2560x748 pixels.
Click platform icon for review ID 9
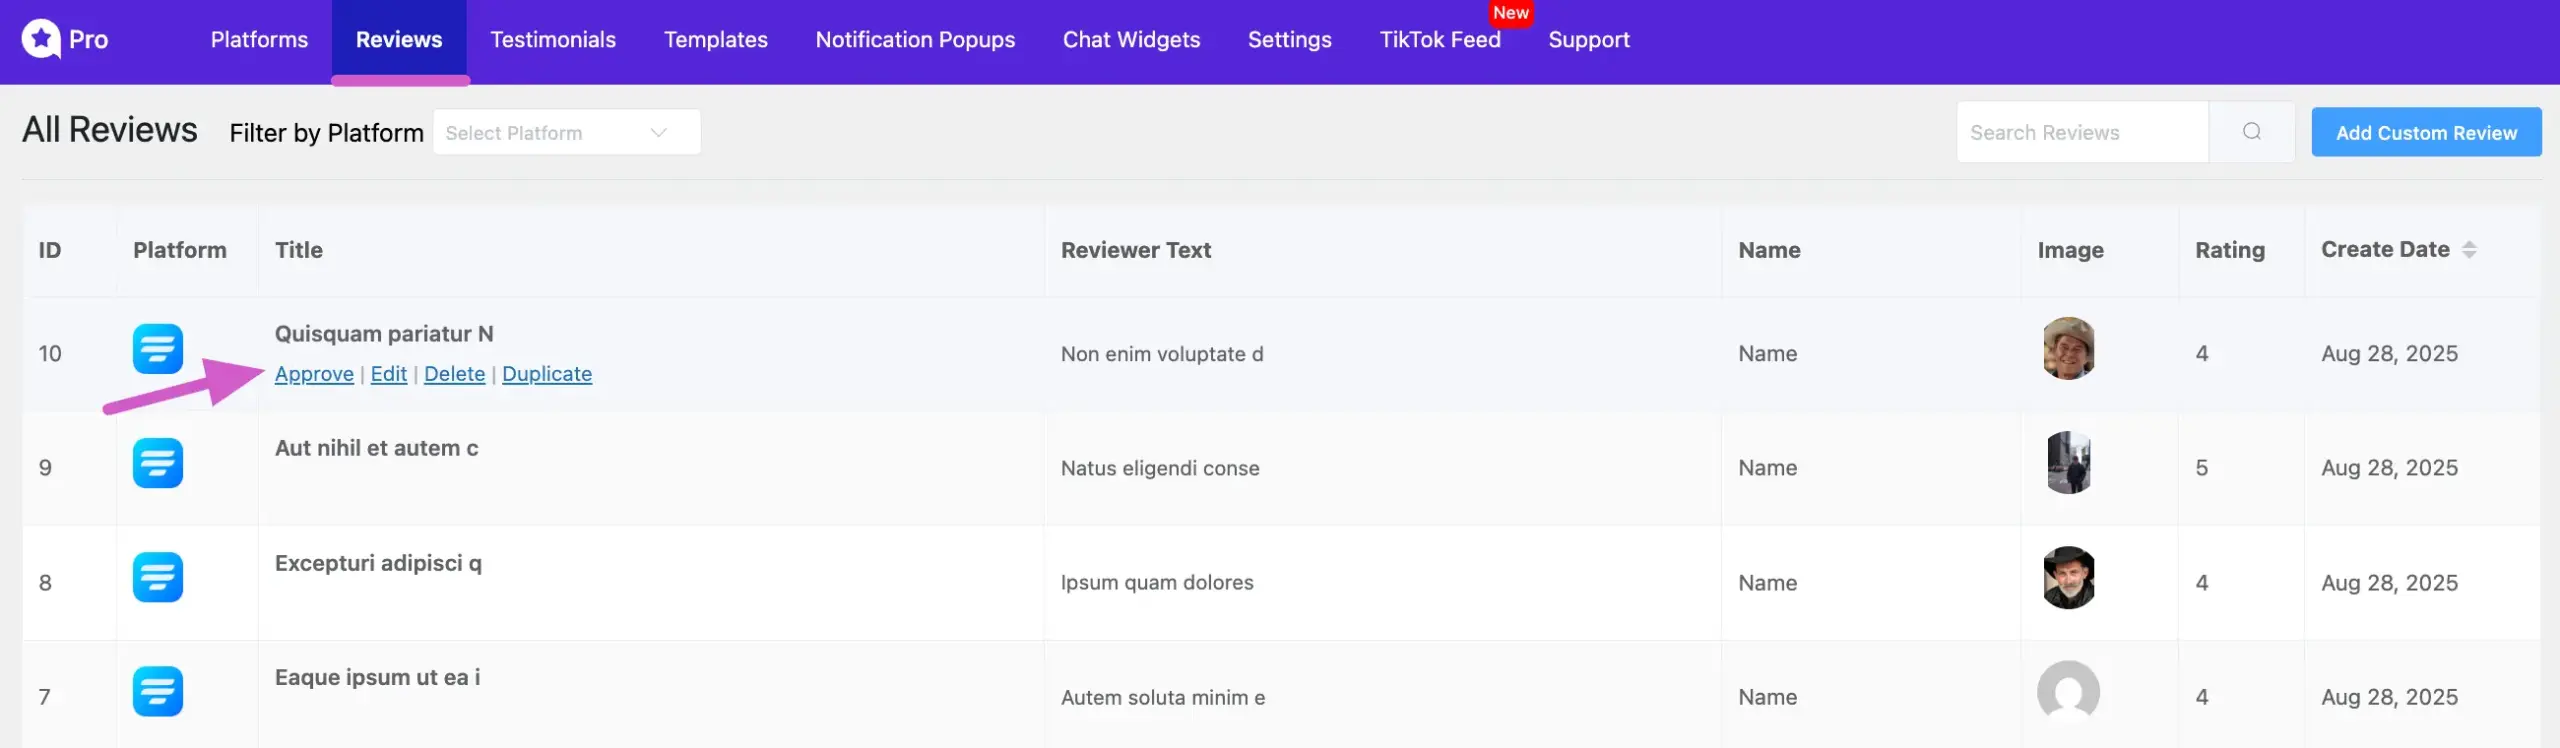(158, 463)
